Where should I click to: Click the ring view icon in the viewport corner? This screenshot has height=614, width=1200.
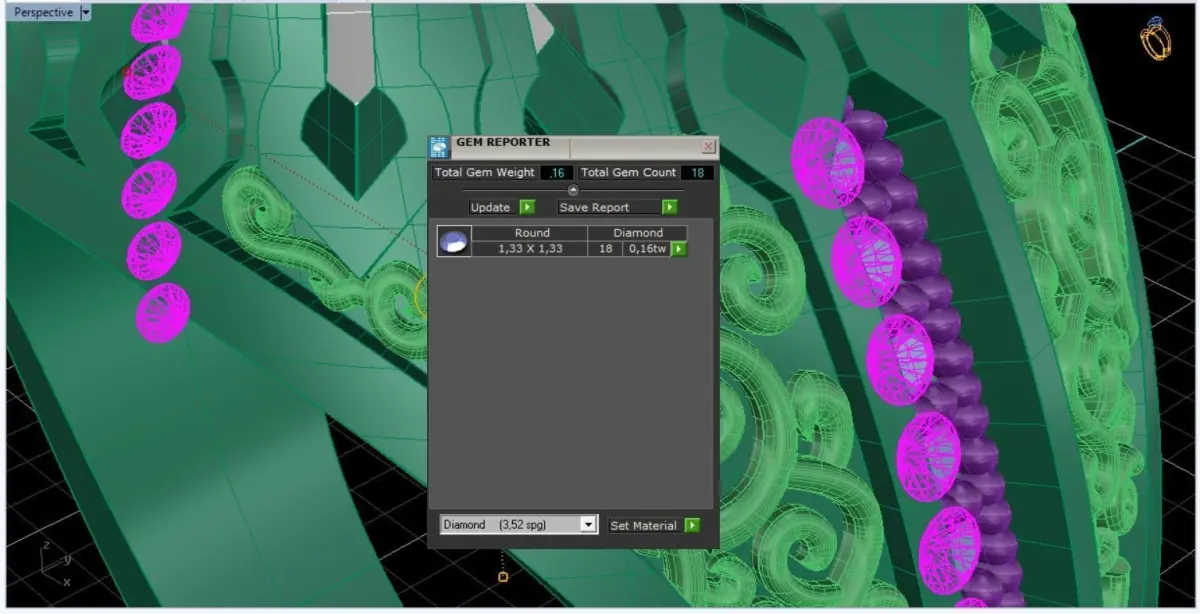(1157, 39)
